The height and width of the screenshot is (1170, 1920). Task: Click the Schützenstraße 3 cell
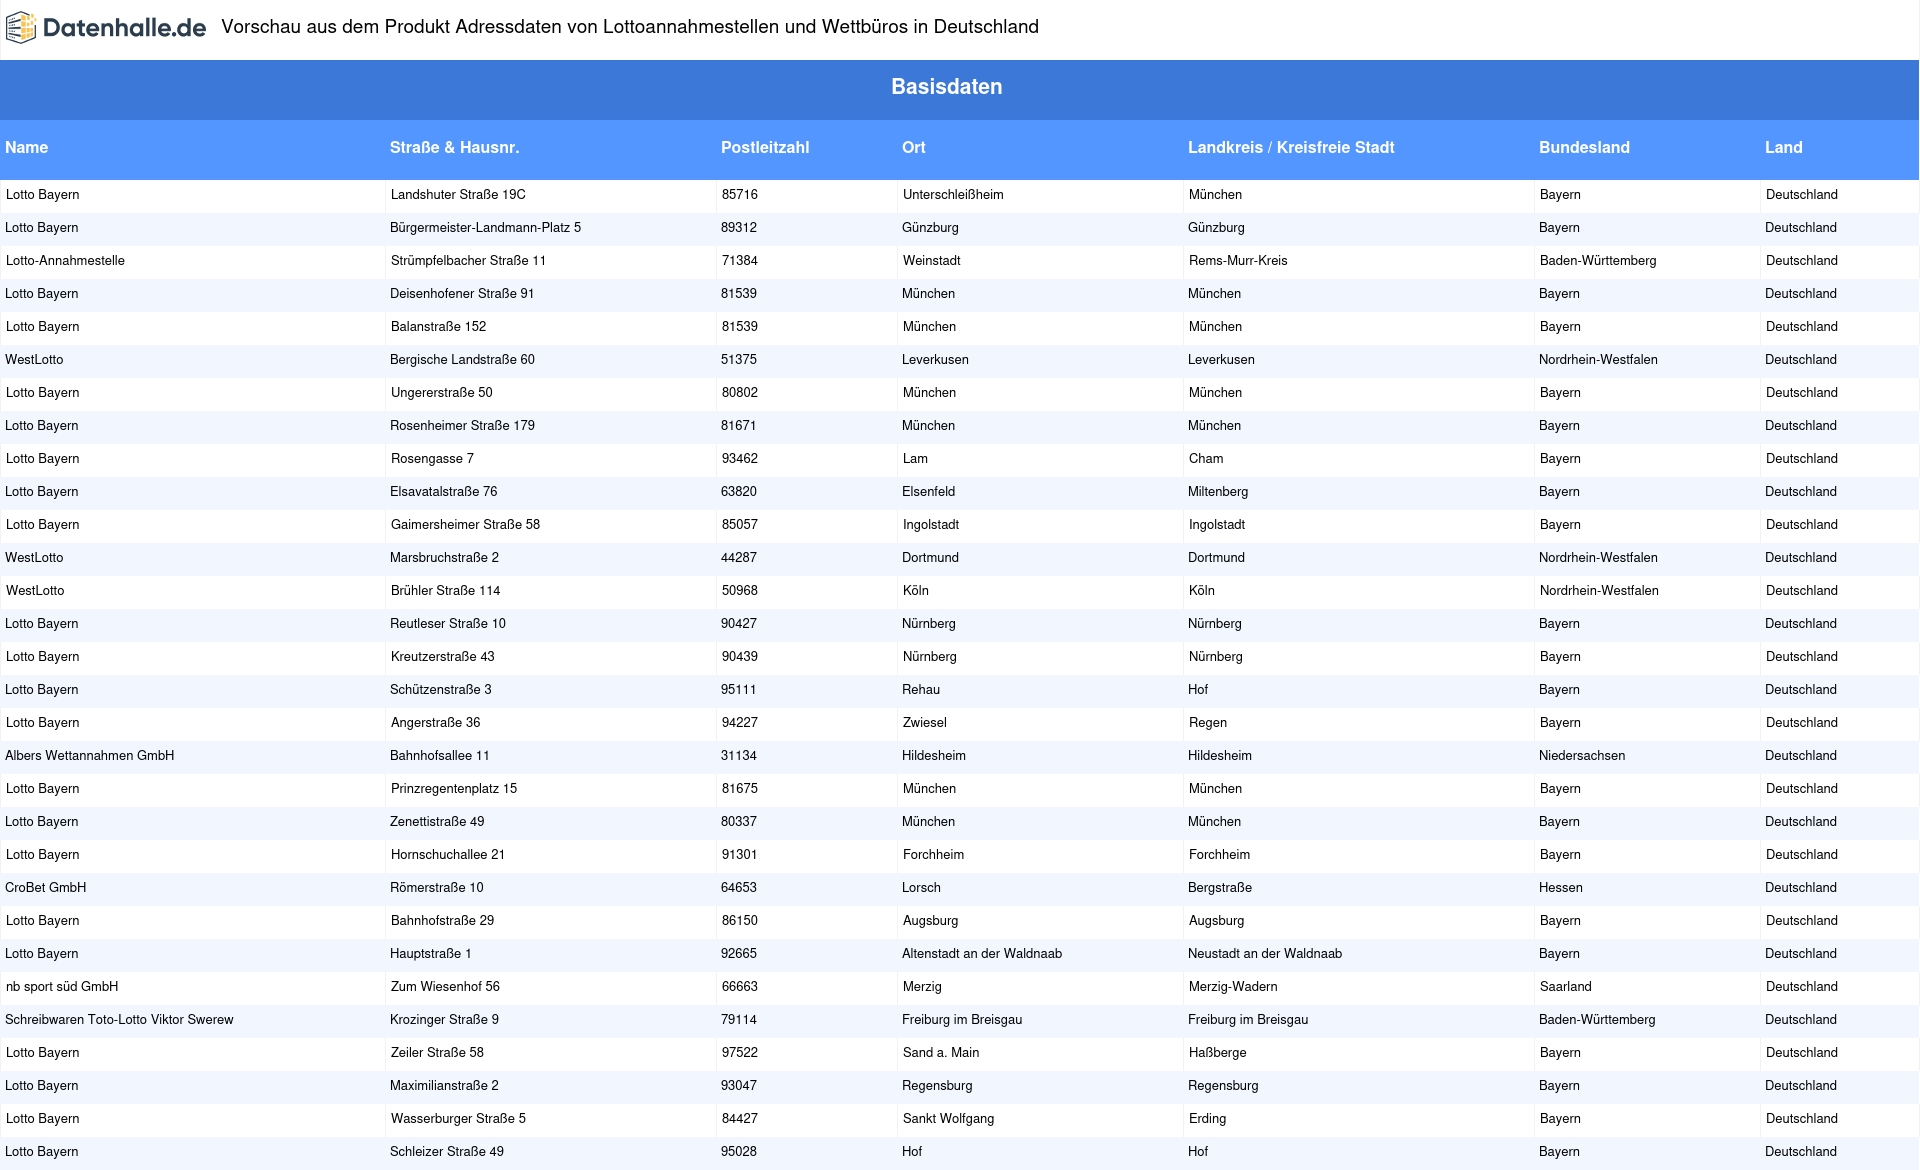click(440, 690)
